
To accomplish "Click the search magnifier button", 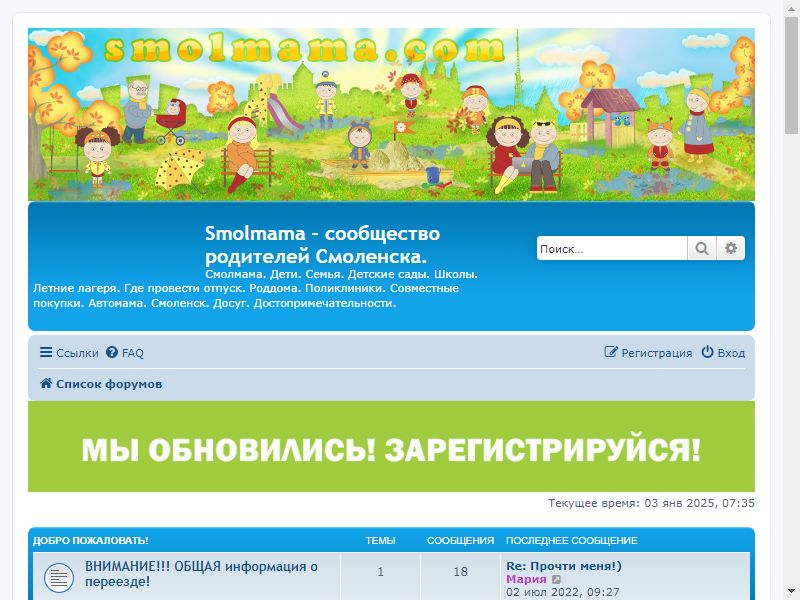I will tap(702, 248).
